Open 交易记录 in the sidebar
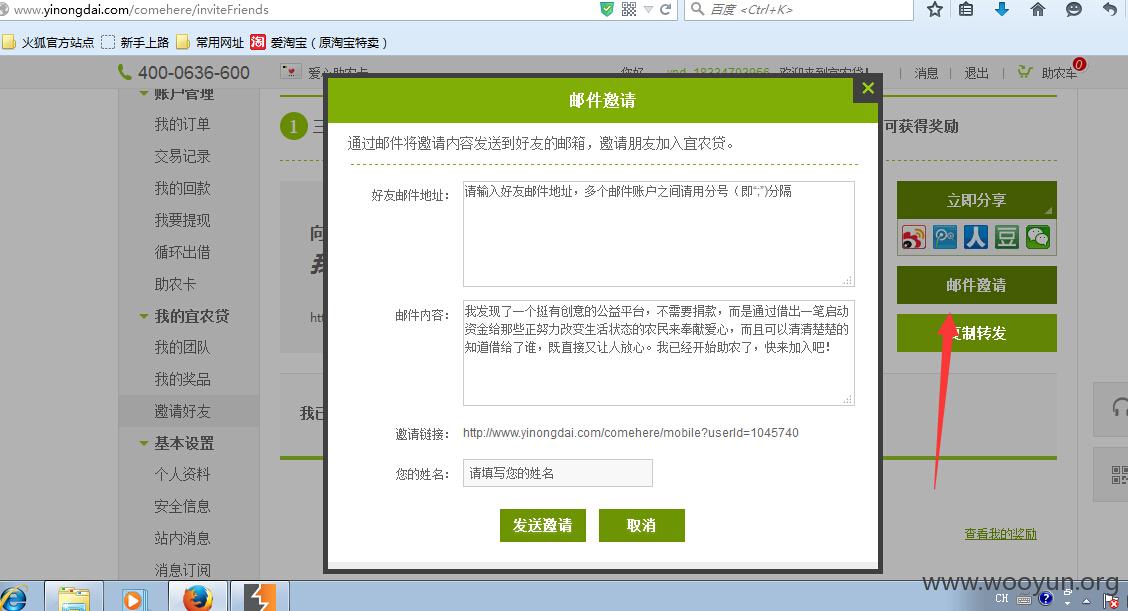 pyautogui.click(x=182, y=156)
